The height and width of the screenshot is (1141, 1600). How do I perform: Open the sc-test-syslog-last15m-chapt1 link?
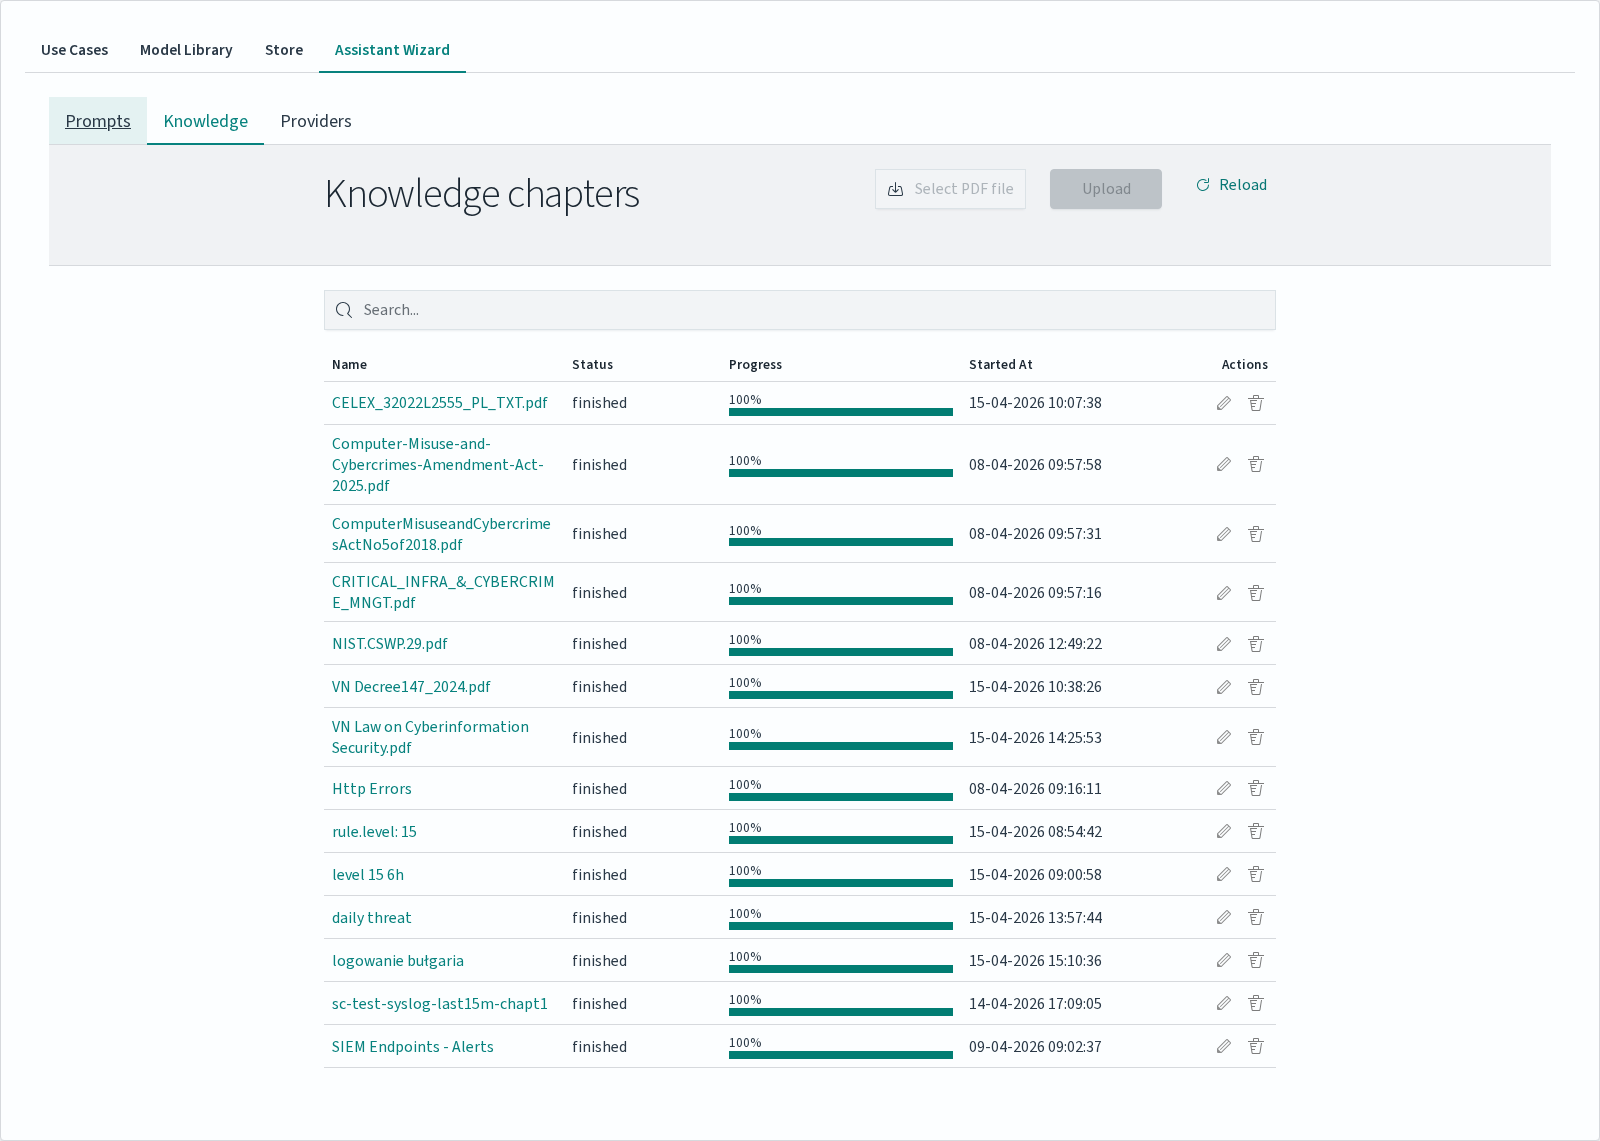click(440, 1004)
